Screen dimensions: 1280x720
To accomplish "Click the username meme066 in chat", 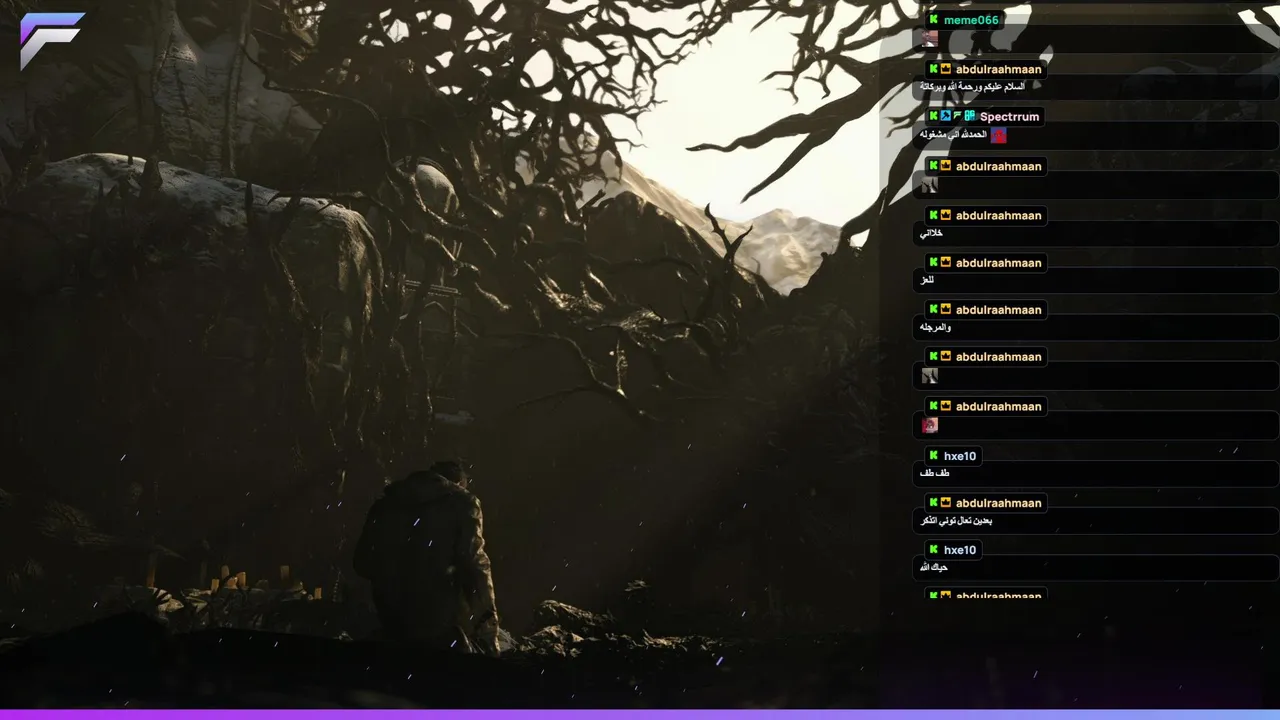I will pos(971,20).
